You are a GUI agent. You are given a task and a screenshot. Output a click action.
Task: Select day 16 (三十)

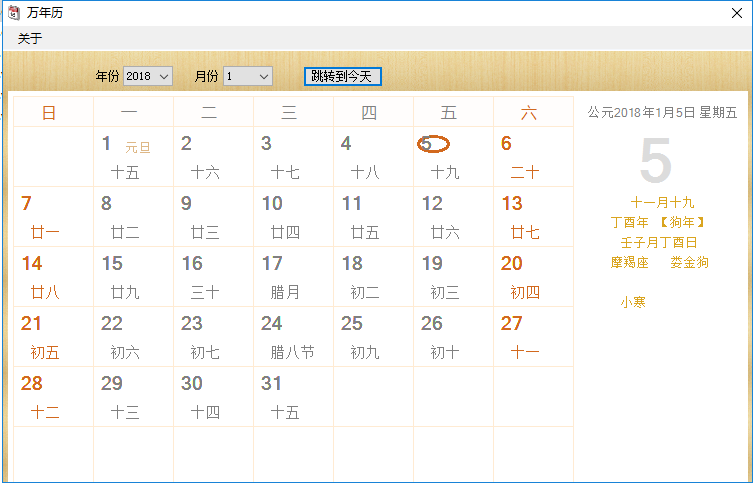click(x=213, y=276)
